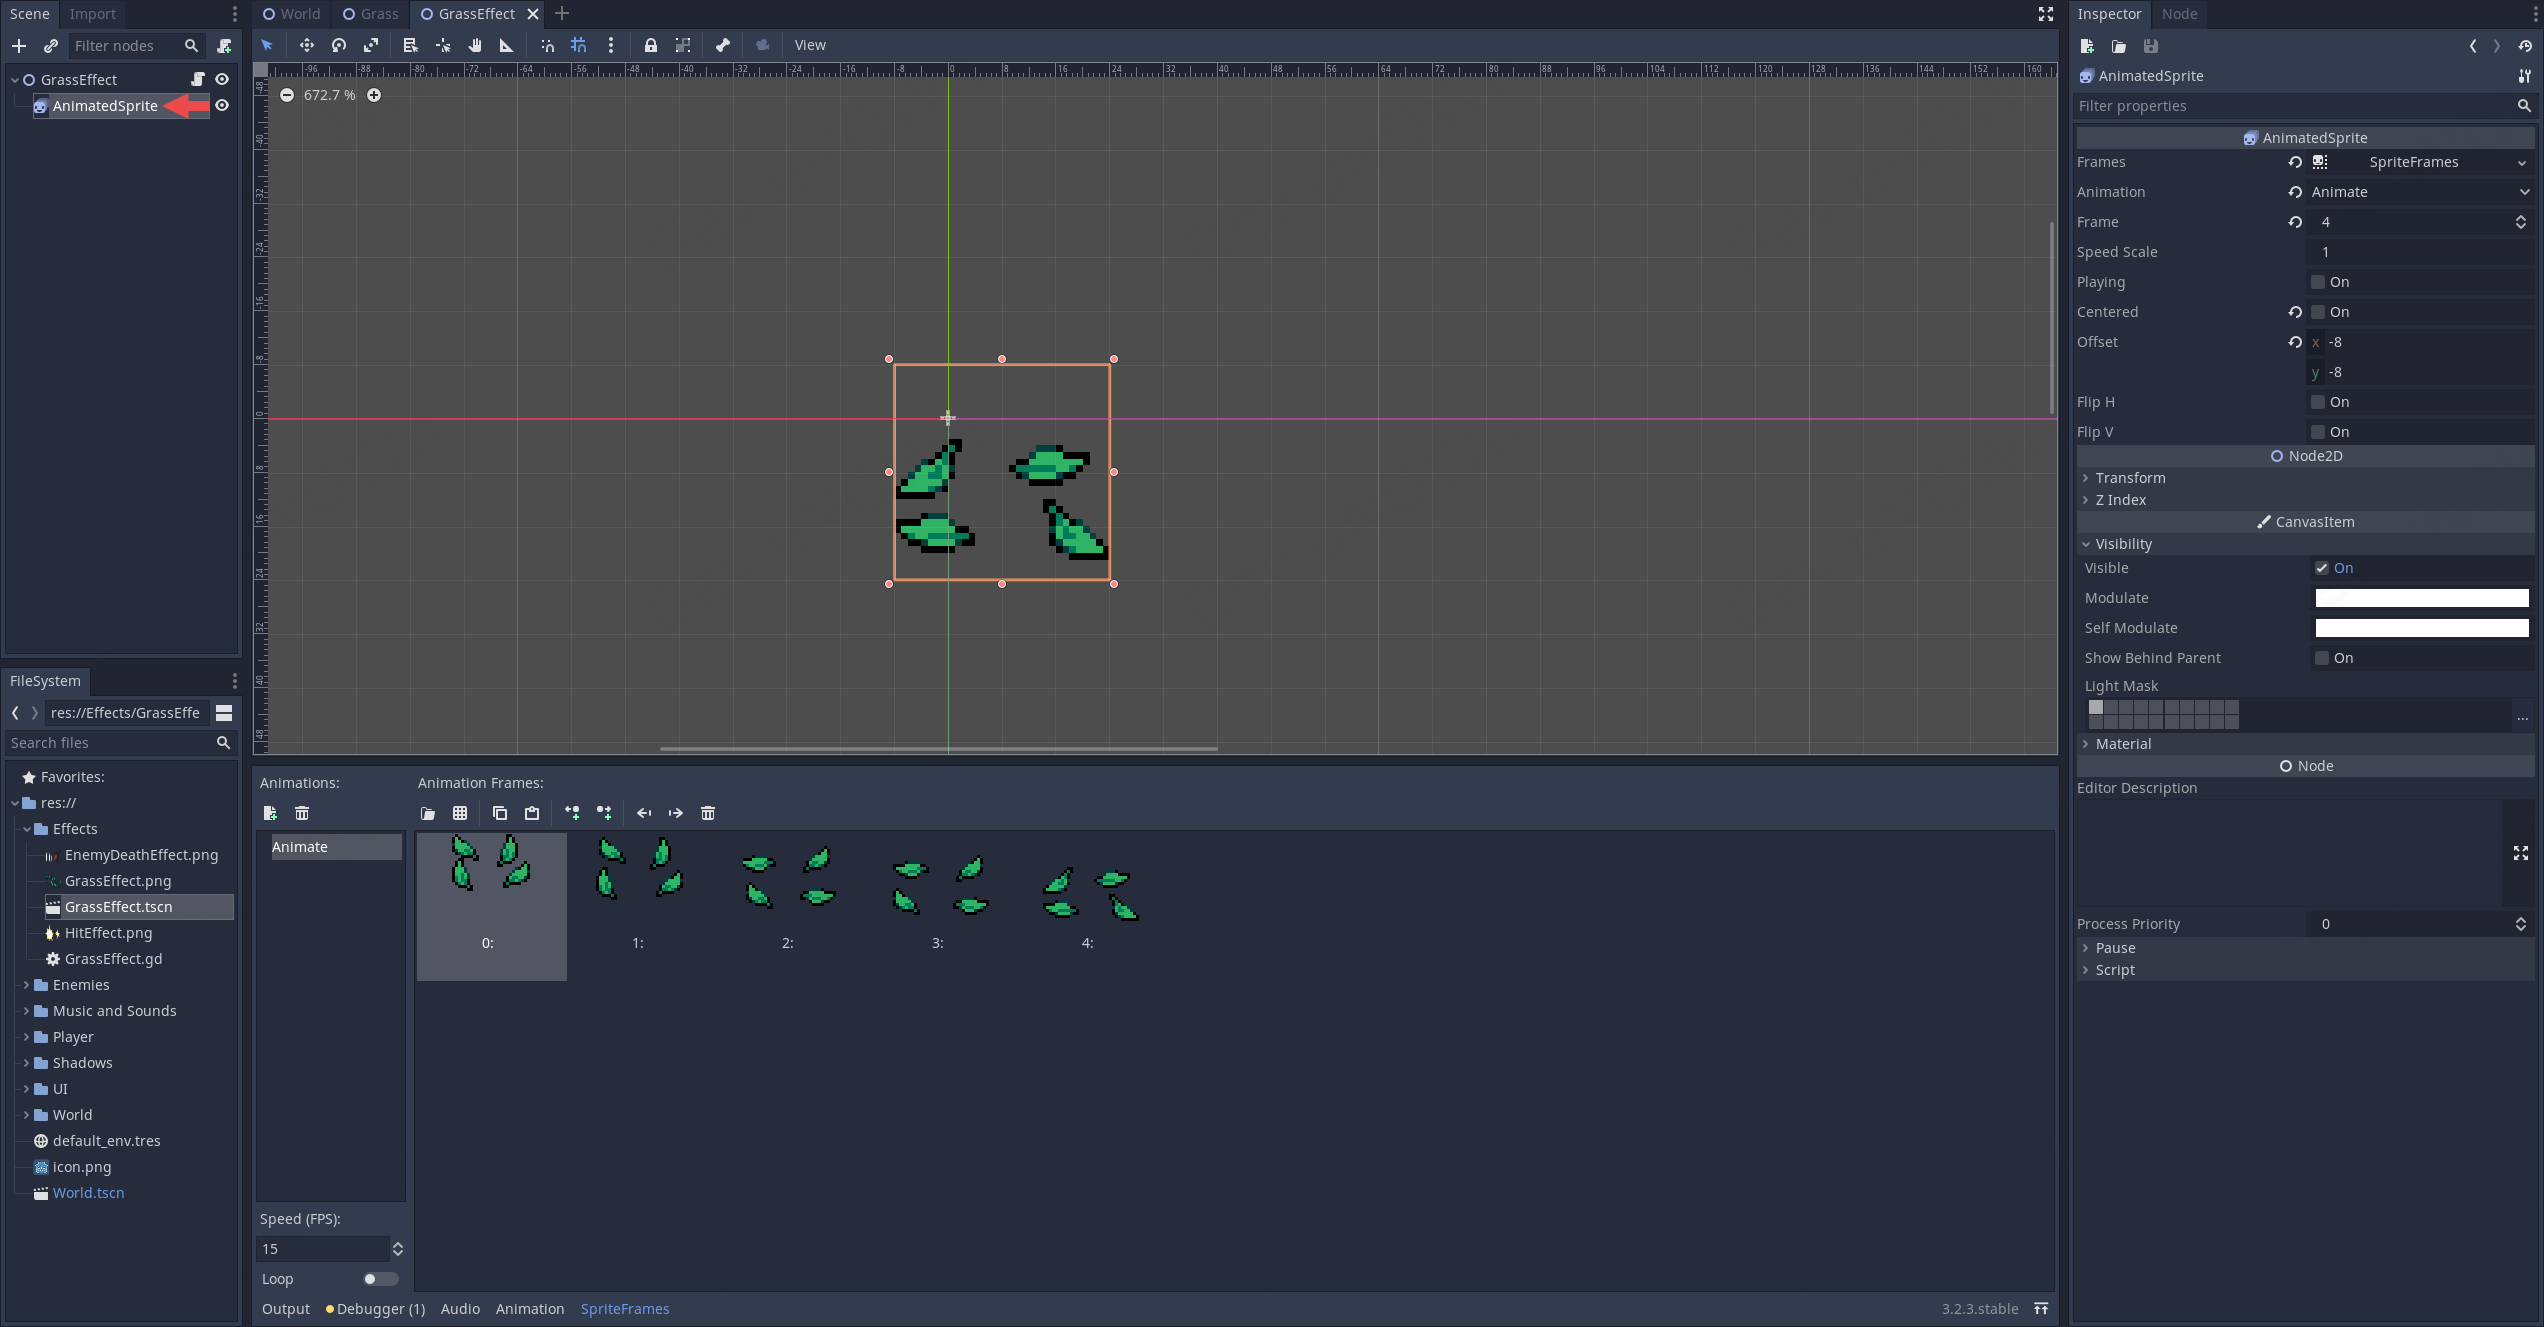2544x1327 pixels.
Task: Open the Node tab beside Inspector
Action: [x=2179, y=14]
